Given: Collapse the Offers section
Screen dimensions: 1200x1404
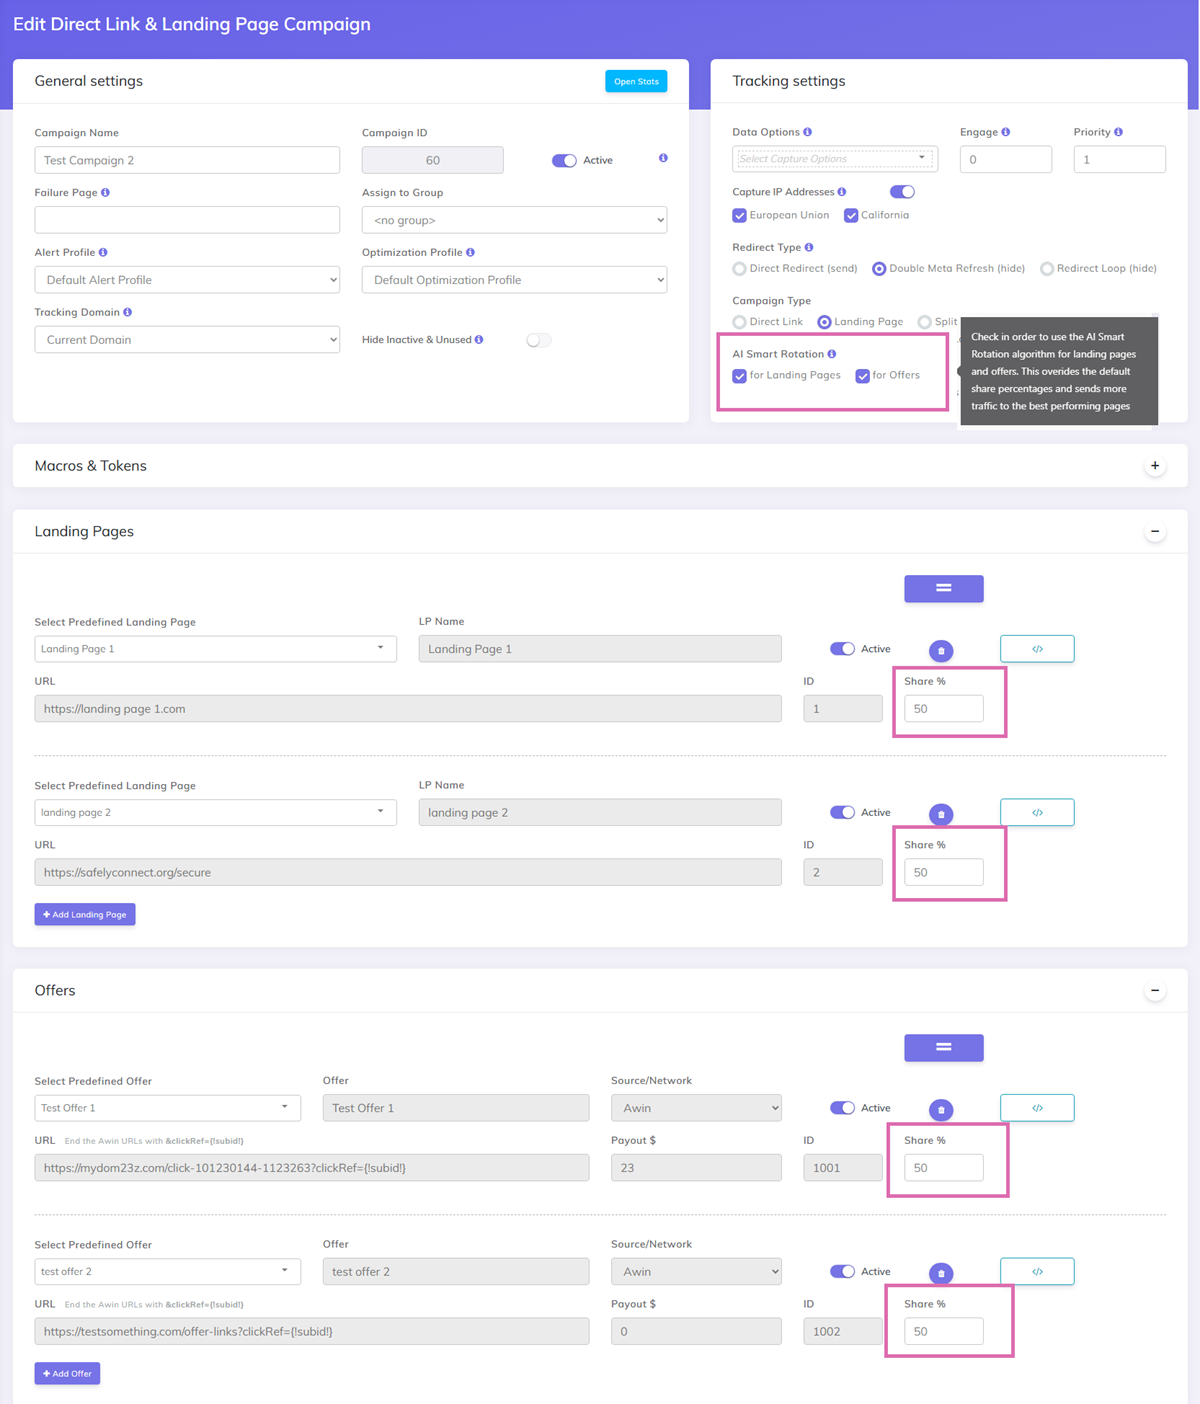Looking at the screenshot, I should pos(1155,991).
